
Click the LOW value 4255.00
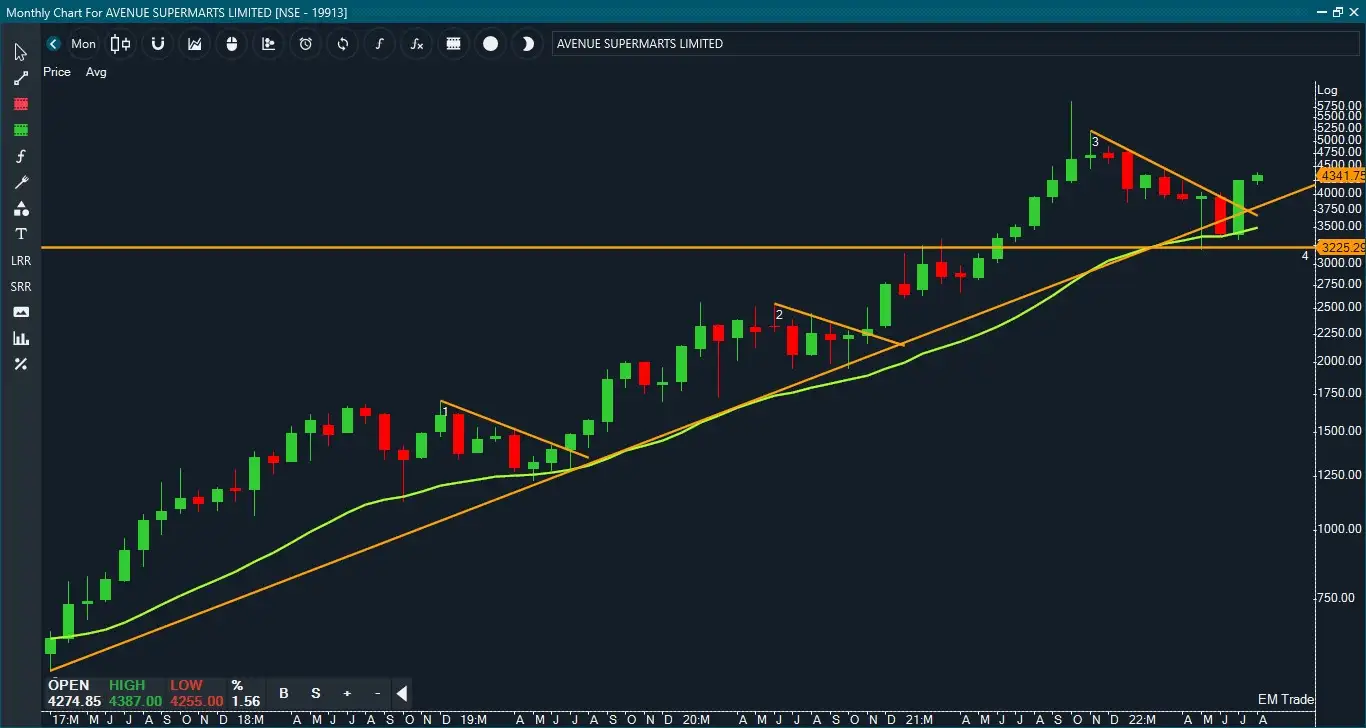pos(196,701)
